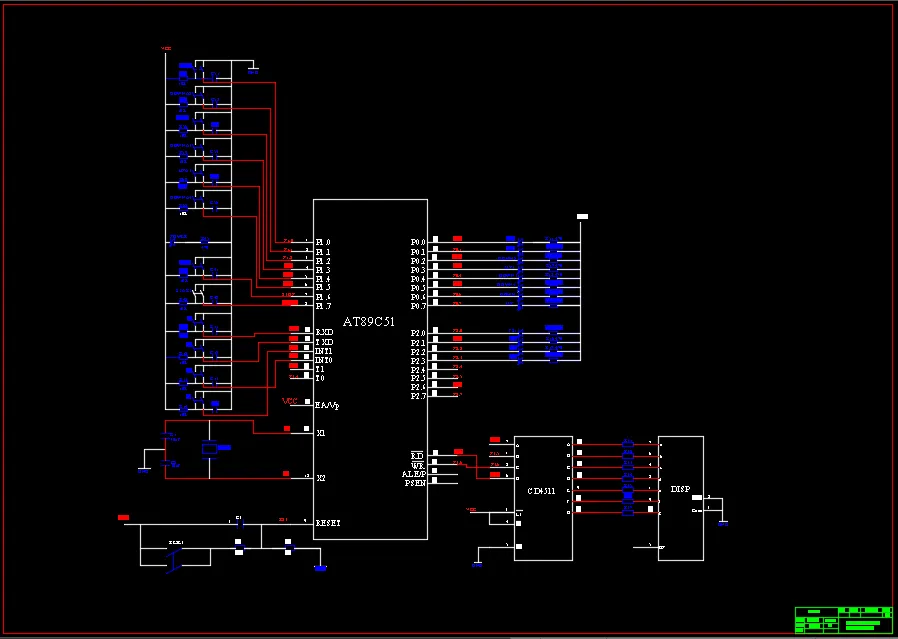Click the P2.6 pin label

(x=418, y=387)
